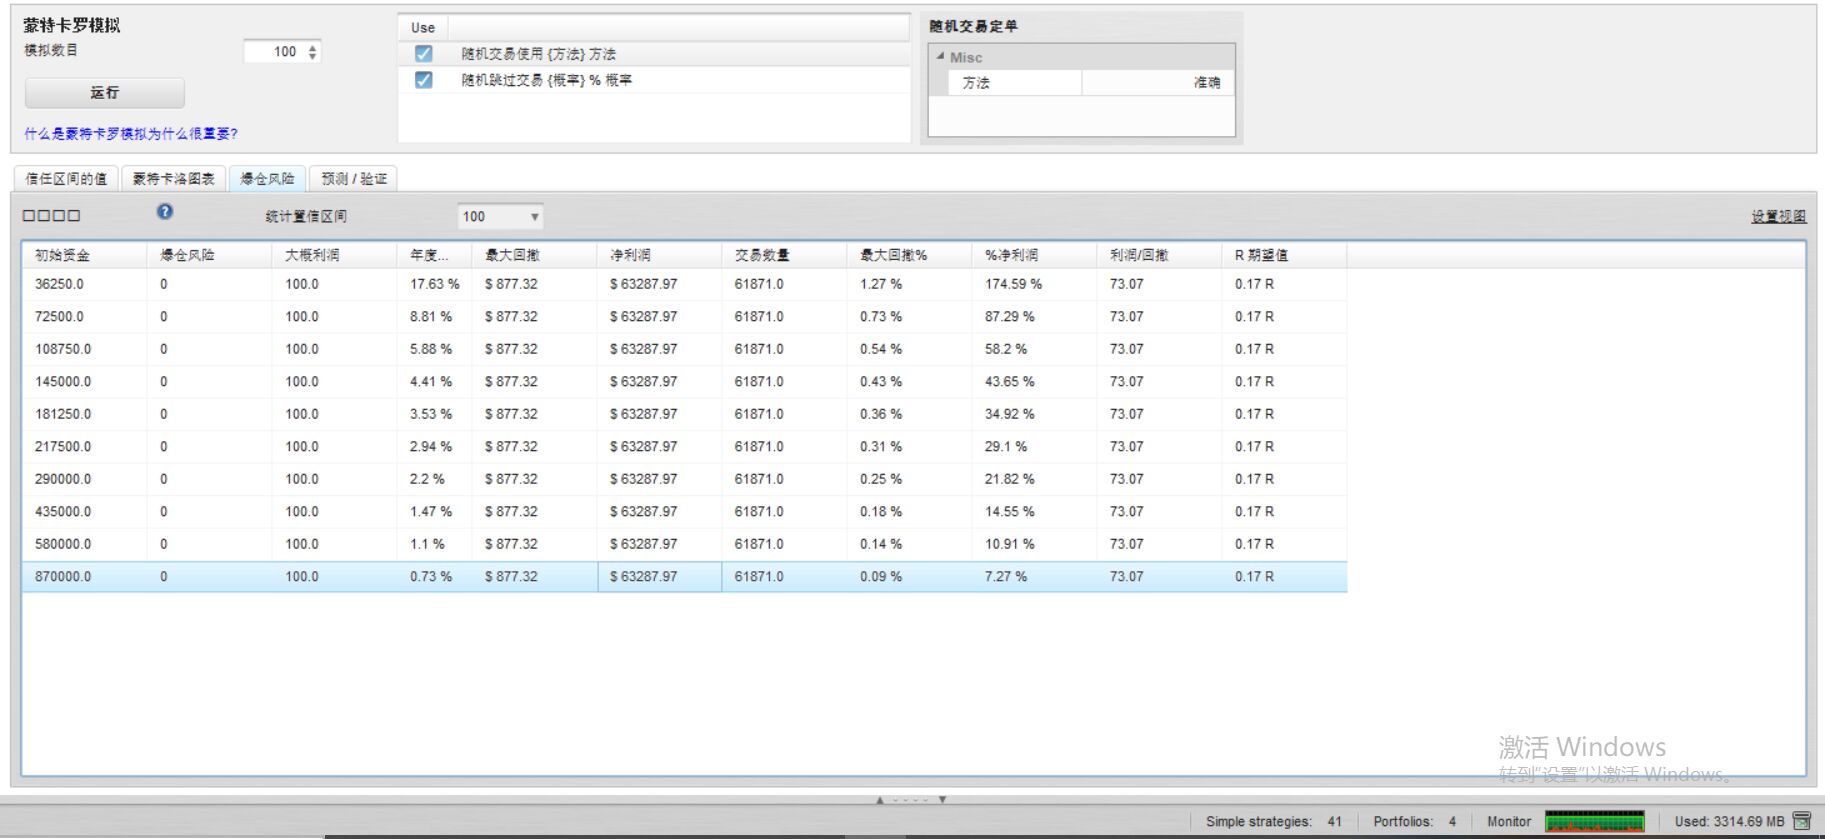Toggle the 随机跳过交易 {概率} % 概率 checkbox
Image resolution: width=1825 pixels, height=839 pixels.
coord(424,80)
